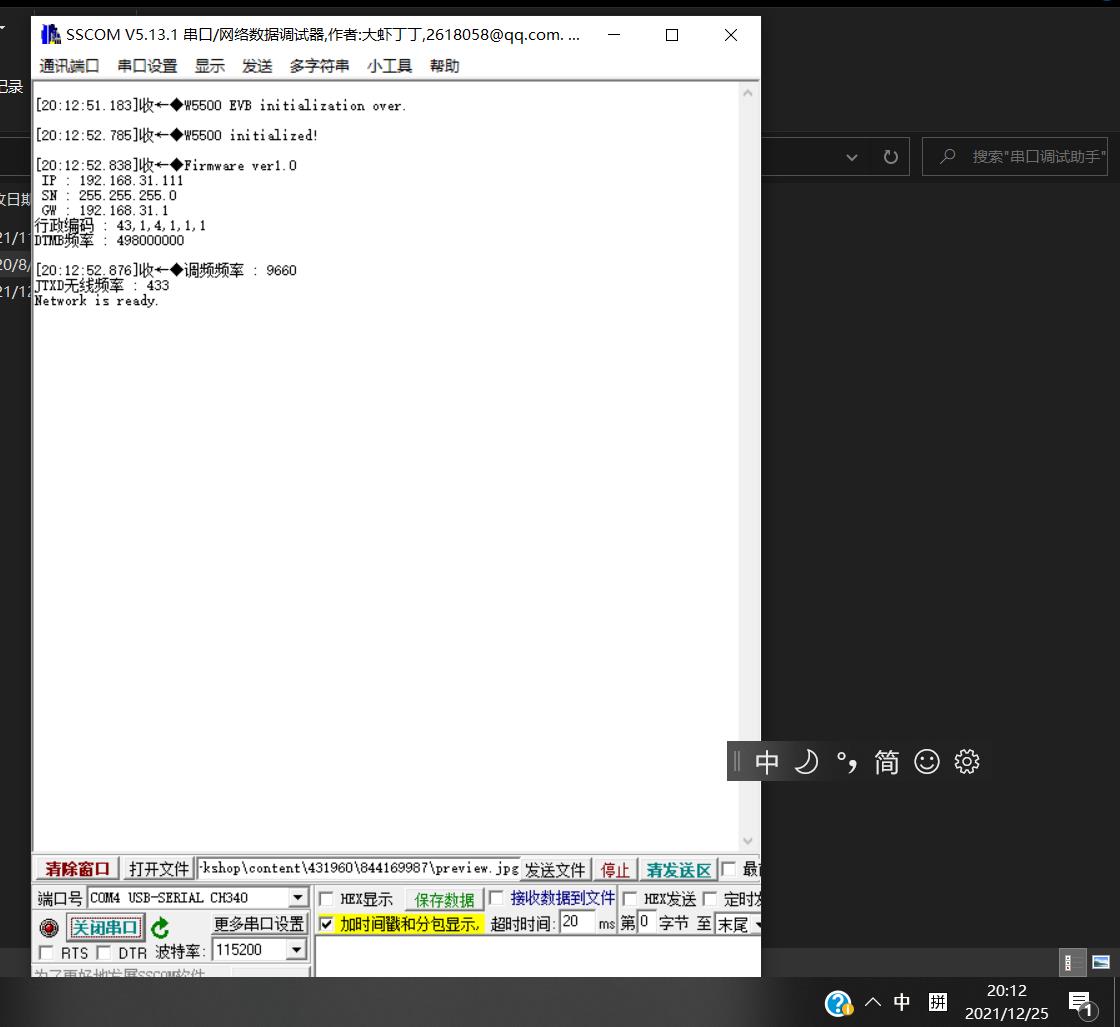This screenshot has width=1120, height=1027.
Task: Show hidden tray icons caret
Action: (872, 1002)
